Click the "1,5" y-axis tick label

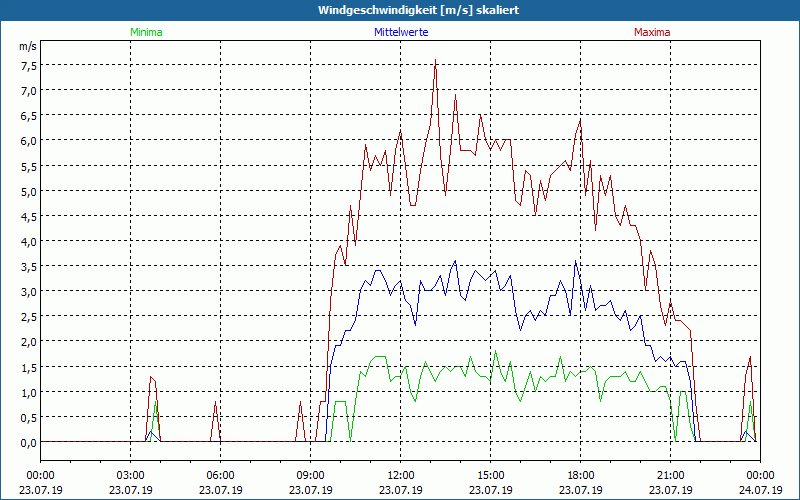pos(28,367)
